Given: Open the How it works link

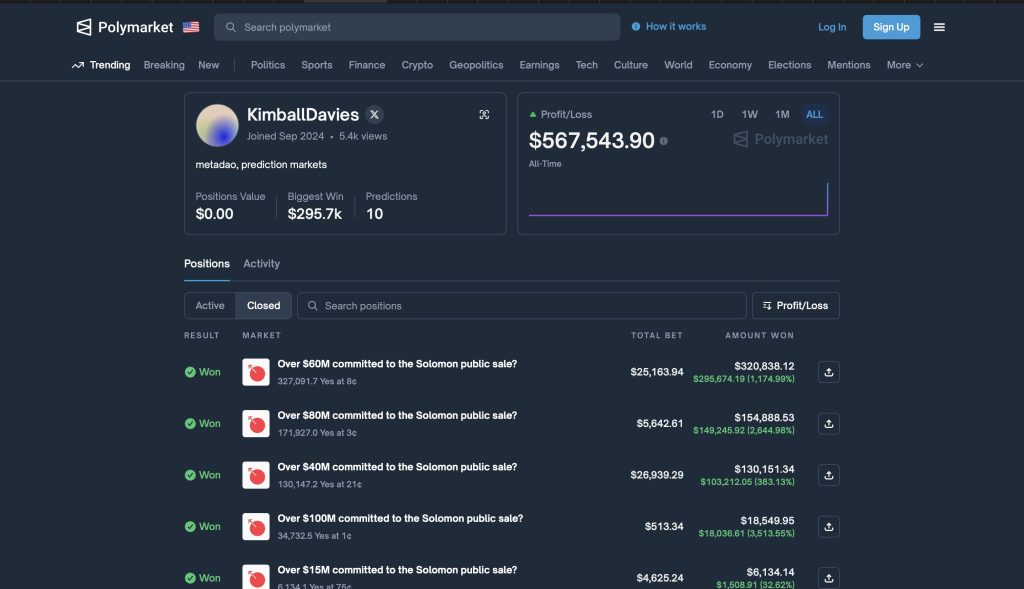Looking at the screenshot, I should [x=669, y=27].
